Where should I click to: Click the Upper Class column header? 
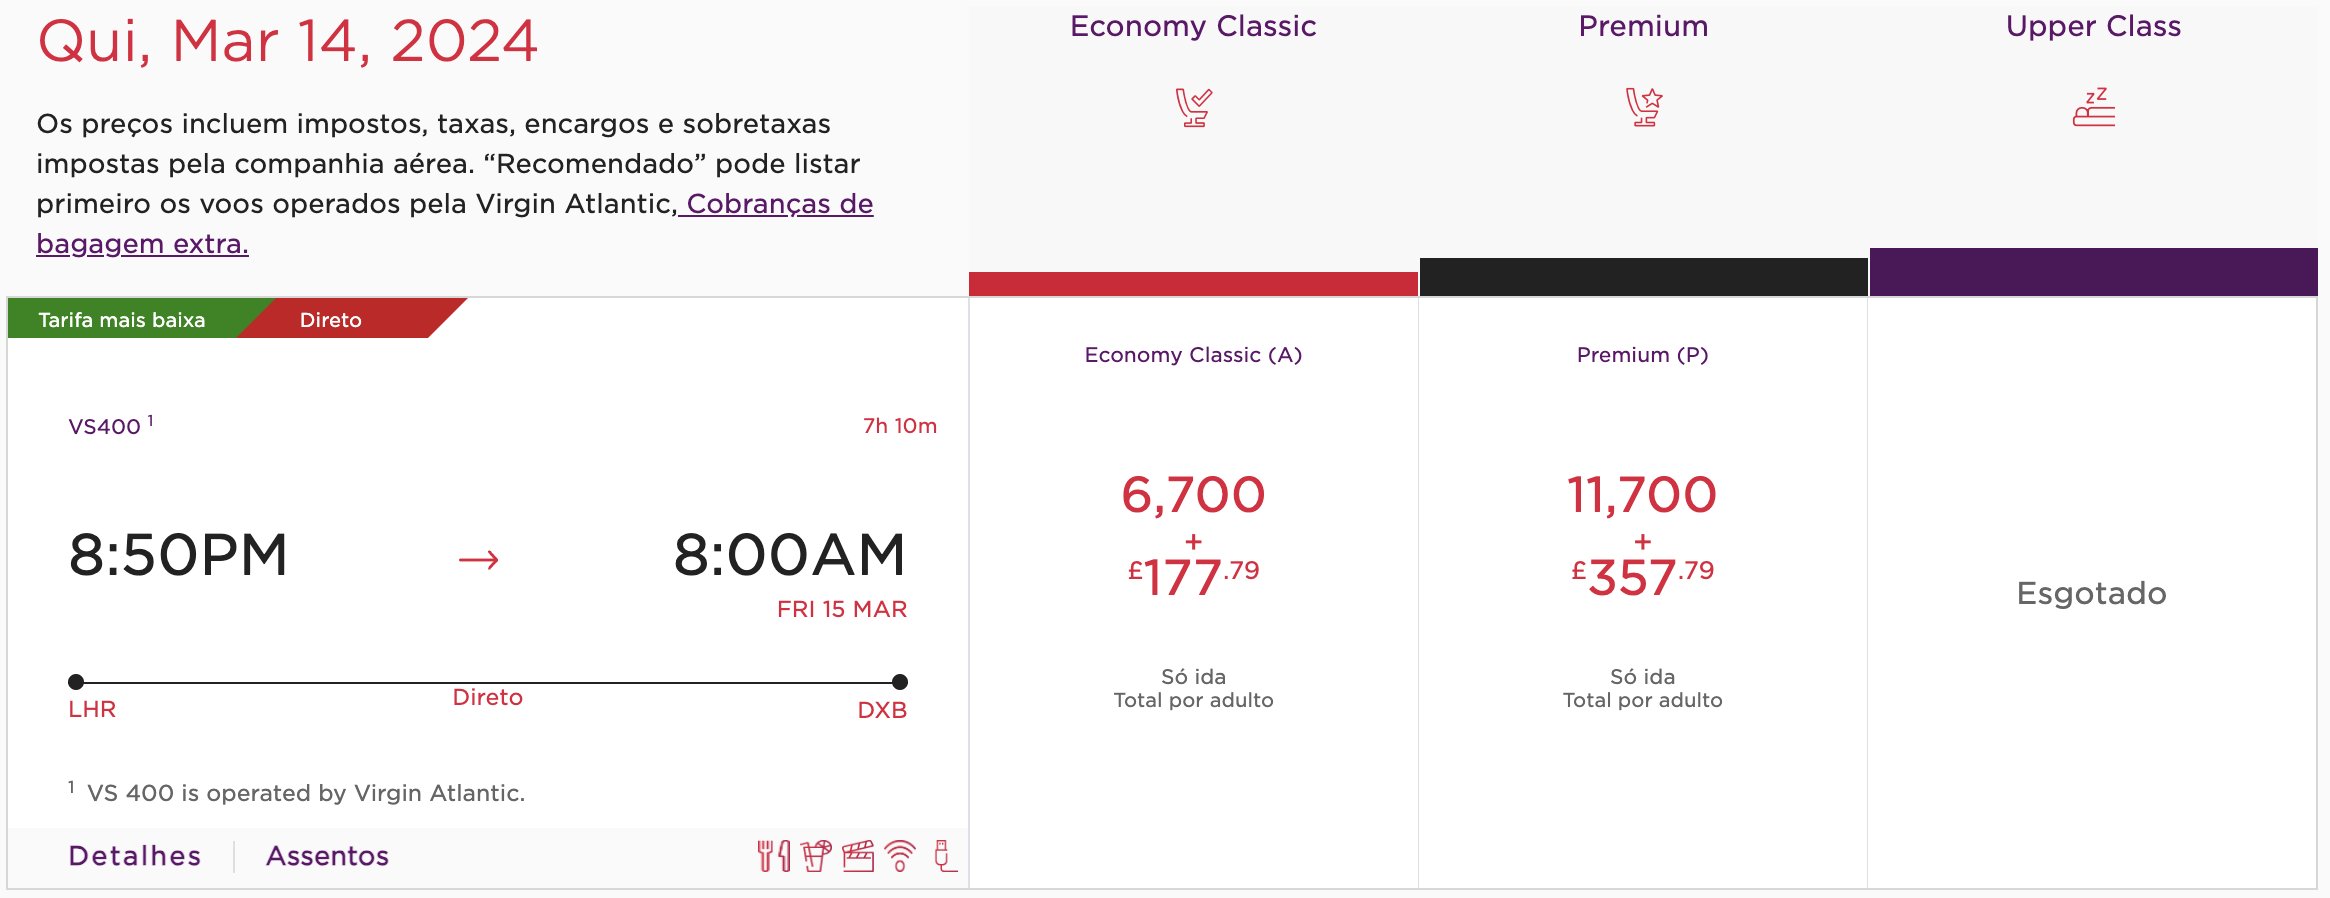(x=2093, y=26)
